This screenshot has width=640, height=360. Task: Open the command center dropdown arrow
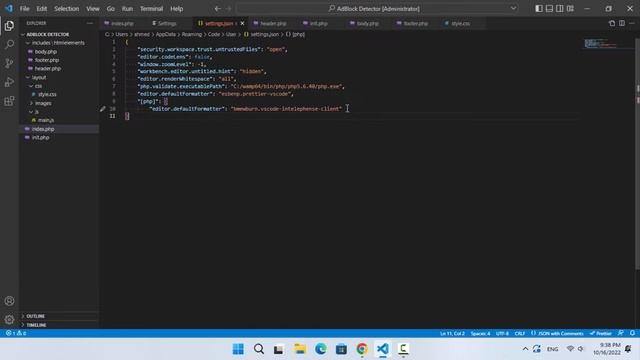coord(513,9)
